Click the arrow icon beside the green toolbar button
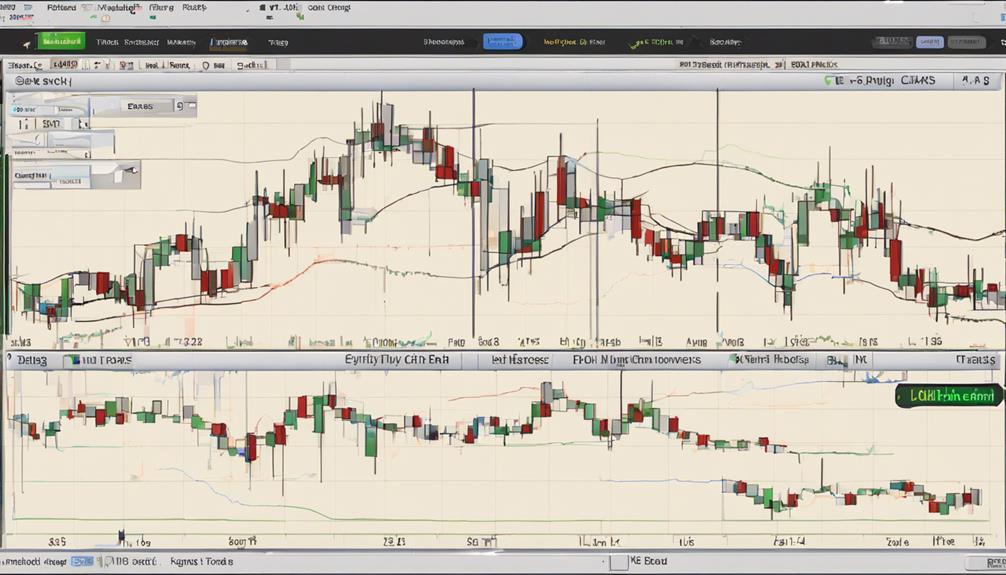This screenshot has width=1006, height=575. click(26, 44)
